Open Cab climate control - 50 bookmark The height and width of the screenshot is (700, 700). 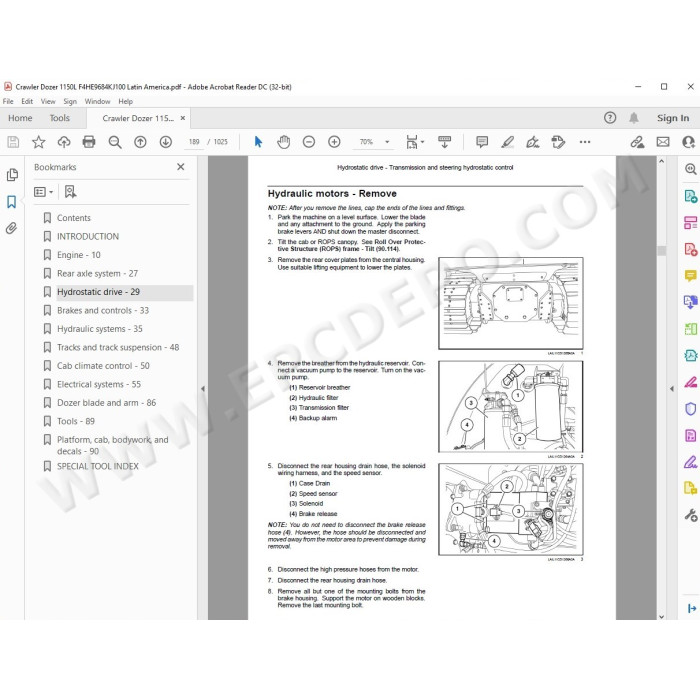click(103, 366)
